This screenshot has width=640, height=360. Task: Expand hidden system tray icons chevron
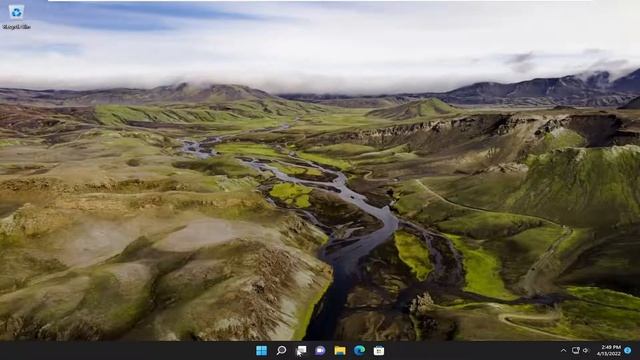(x=564, y=351)
